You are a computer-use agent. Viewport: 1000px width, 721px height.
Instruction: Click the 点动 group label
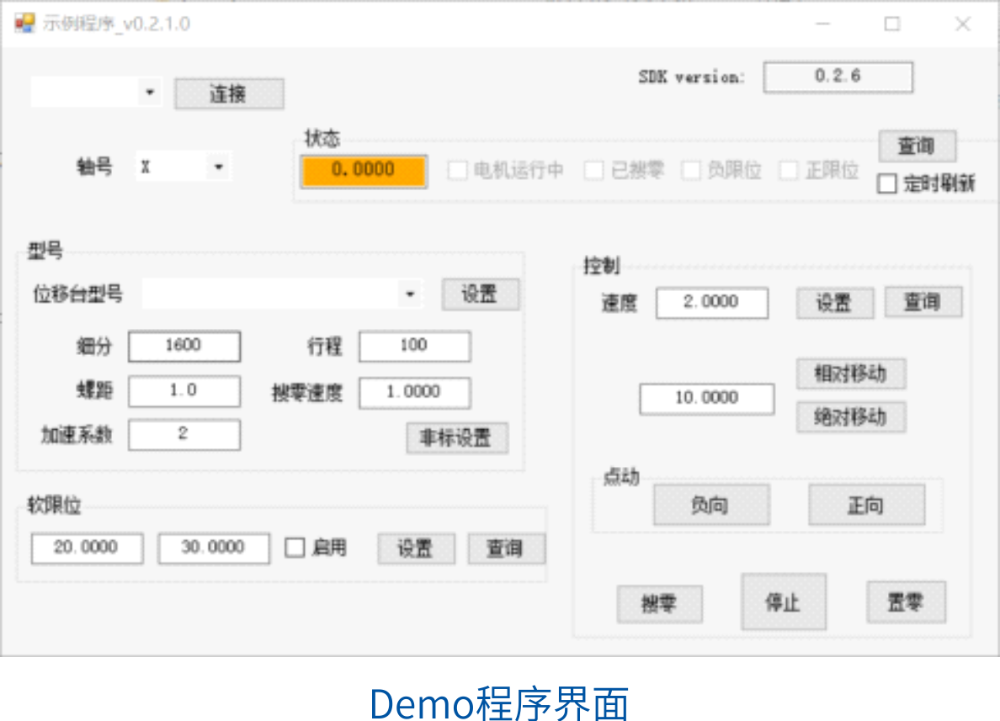click(x=621, y=476)
